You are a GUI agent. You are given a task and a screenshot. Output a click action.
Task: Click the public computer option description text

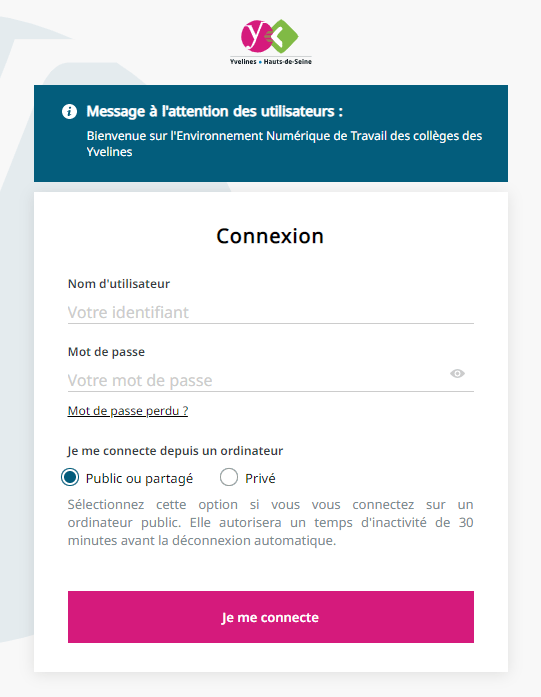270,522
